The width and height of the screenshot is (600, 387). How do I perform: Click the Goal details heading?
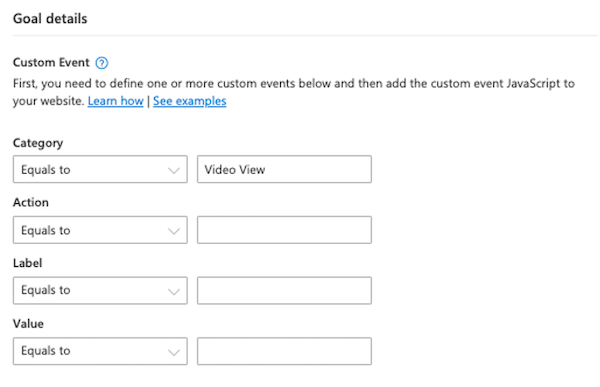pos(50,19)
